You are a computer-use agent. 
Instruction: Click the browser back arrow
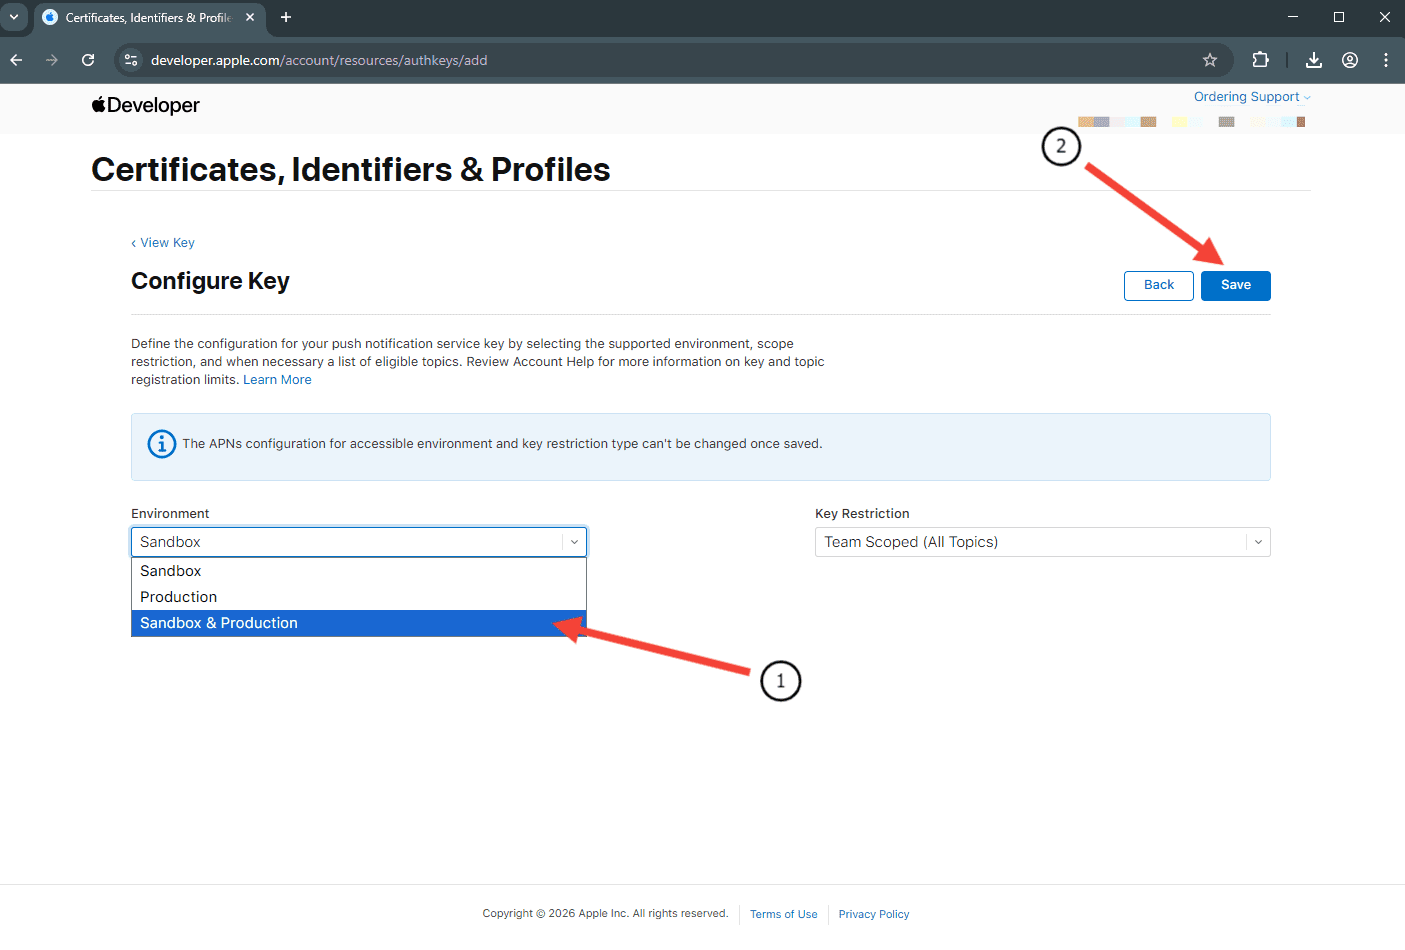[x=16, y=60]
